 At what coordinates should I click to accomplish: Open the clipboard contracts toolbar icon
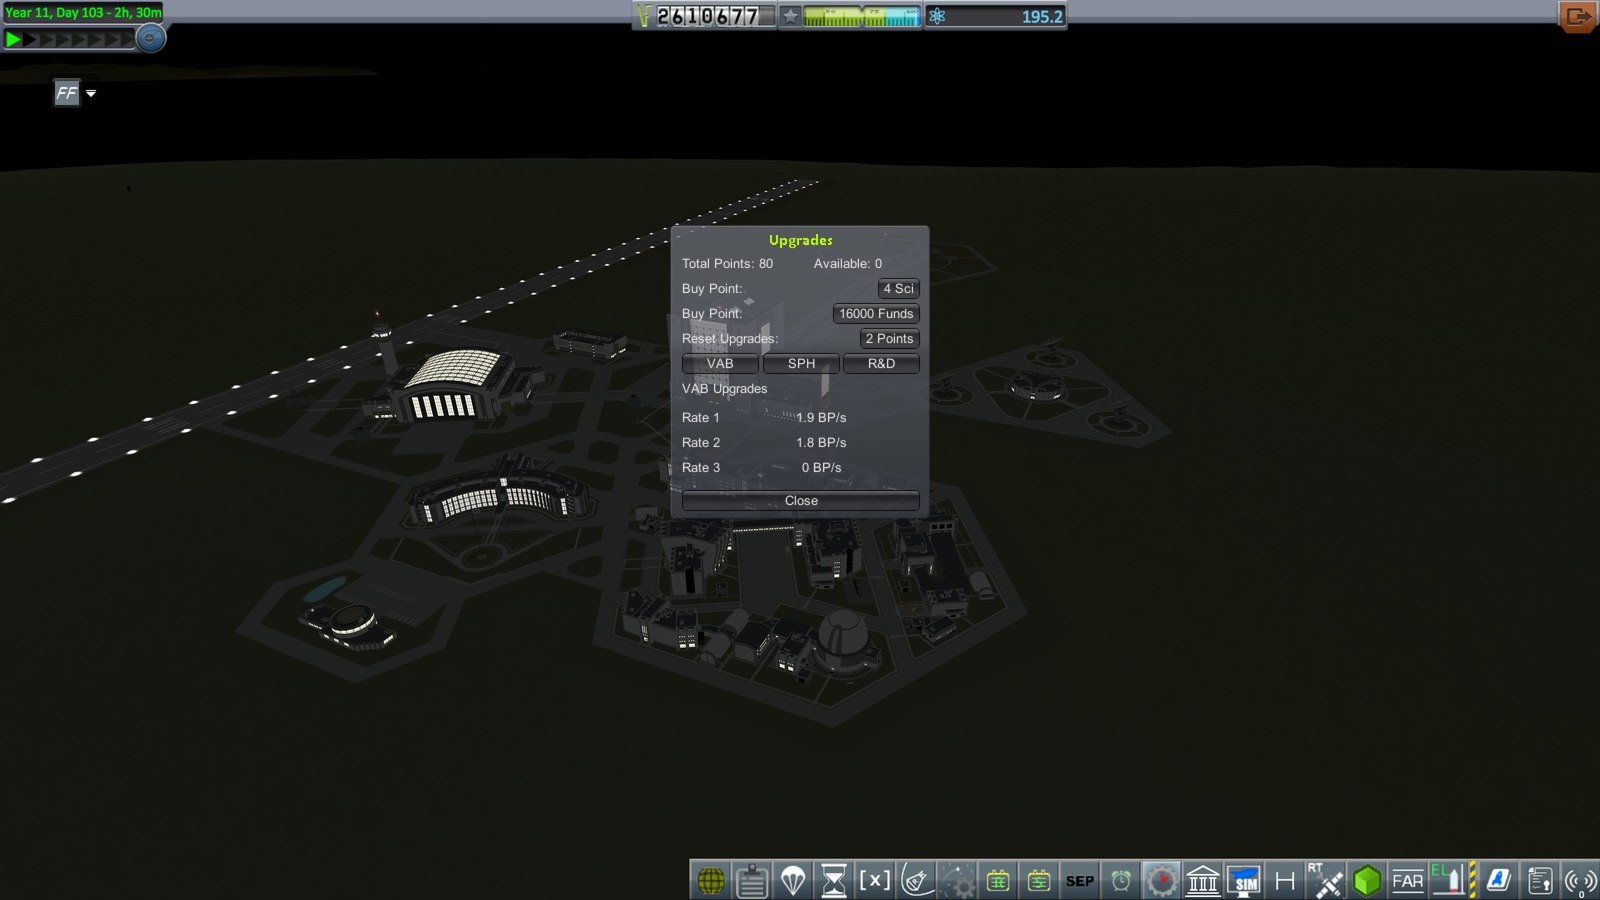click(752, 881)
